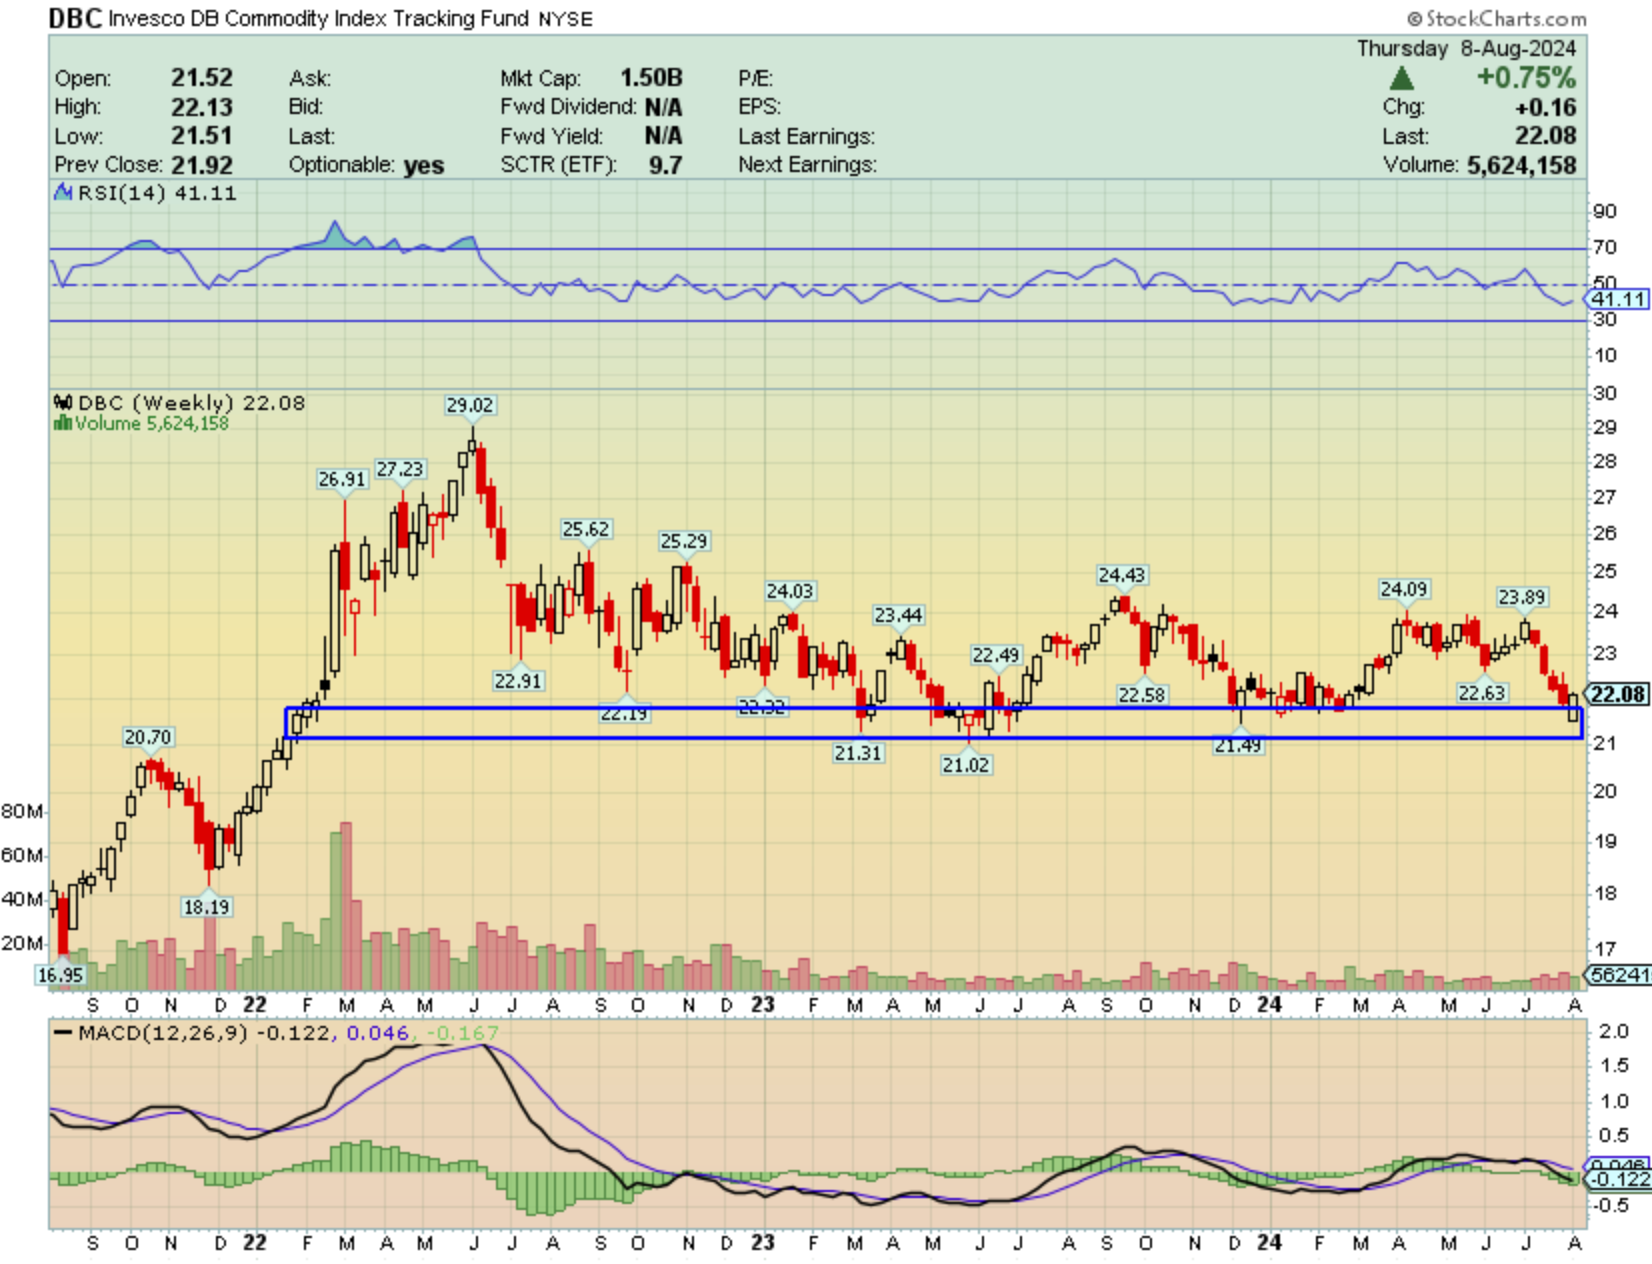Image resolution: width=1652 pixels, height=1264 pixels.
Task: Click the Prev Close value 21.92
Action: [202, 165]
